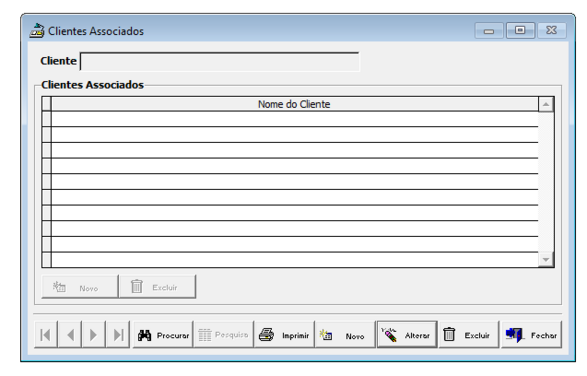587x376 pixels.
Task: Click Excluir under the associated clients grid
Action: click(x=158, y=287)
